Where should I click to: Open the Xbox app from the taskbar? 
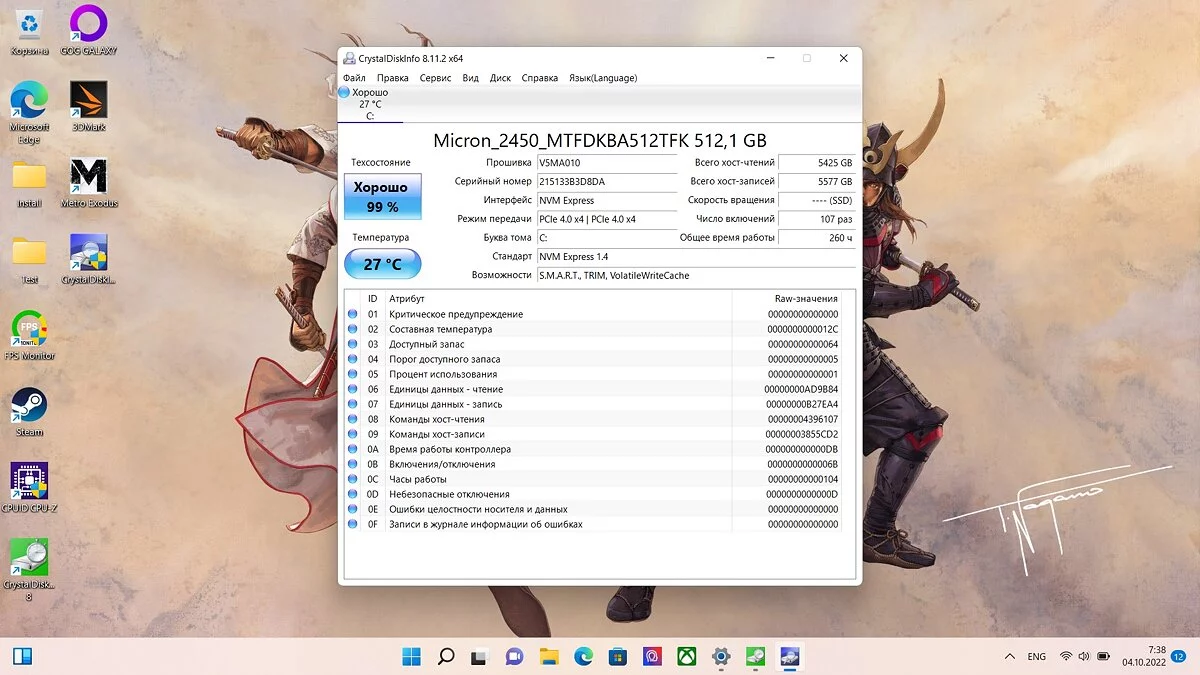[686, 657]
